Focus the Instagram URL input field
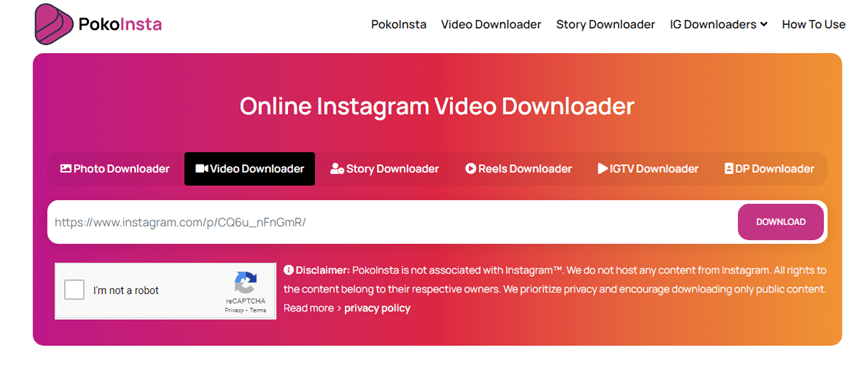Image resolution: width=856 pixels, height=369 pixels. click(x=392, y=222)
